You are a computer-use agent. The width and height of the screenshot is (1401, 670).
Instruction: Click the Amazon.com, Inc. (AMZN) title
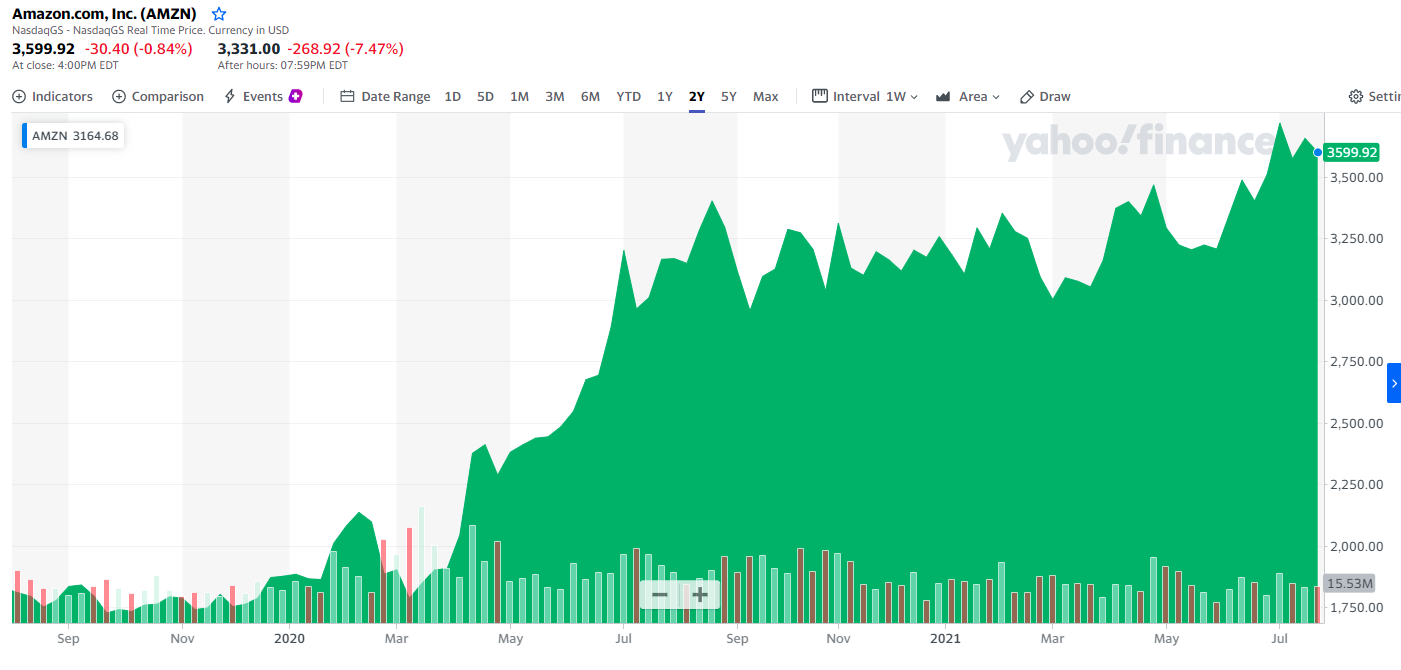pos(104,14)
